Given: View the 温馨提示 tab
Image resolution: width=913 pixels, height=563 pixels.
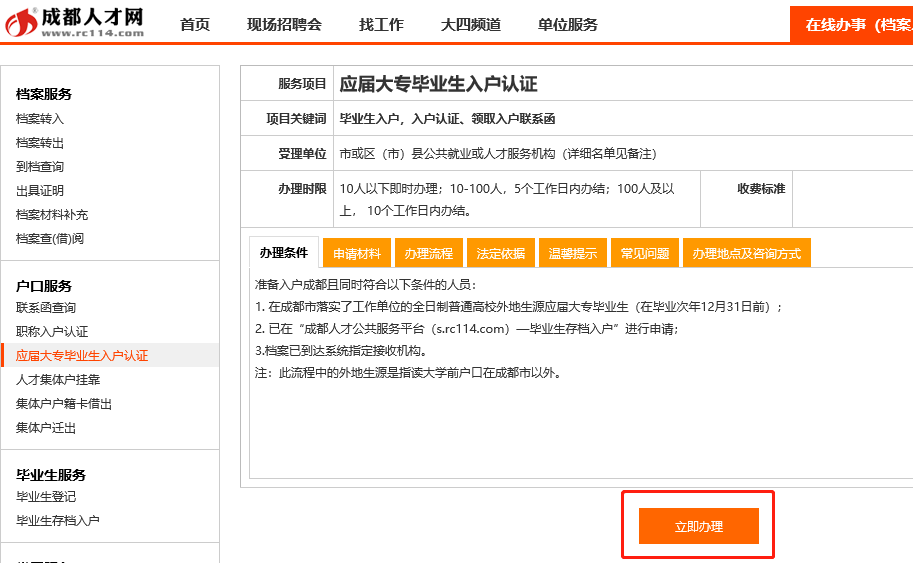Looking at the screenshot, I should [573, 254].
